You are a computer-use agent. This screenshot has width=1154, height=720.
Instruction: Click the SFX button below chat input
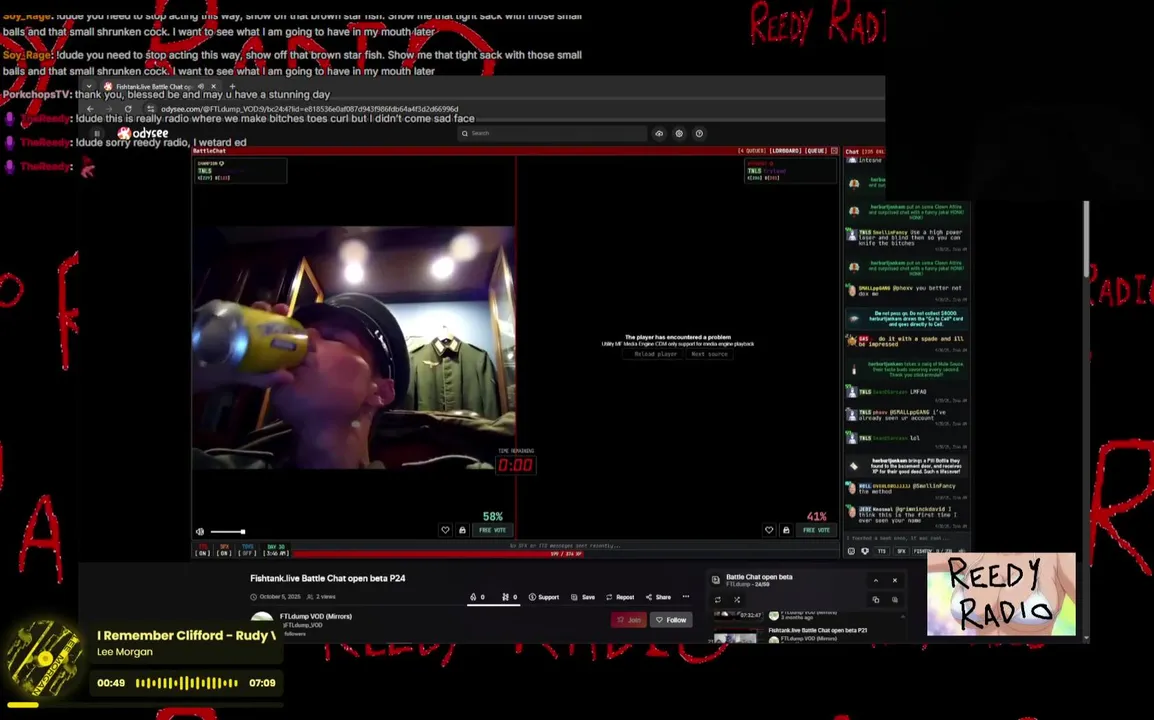click(901, 551)
